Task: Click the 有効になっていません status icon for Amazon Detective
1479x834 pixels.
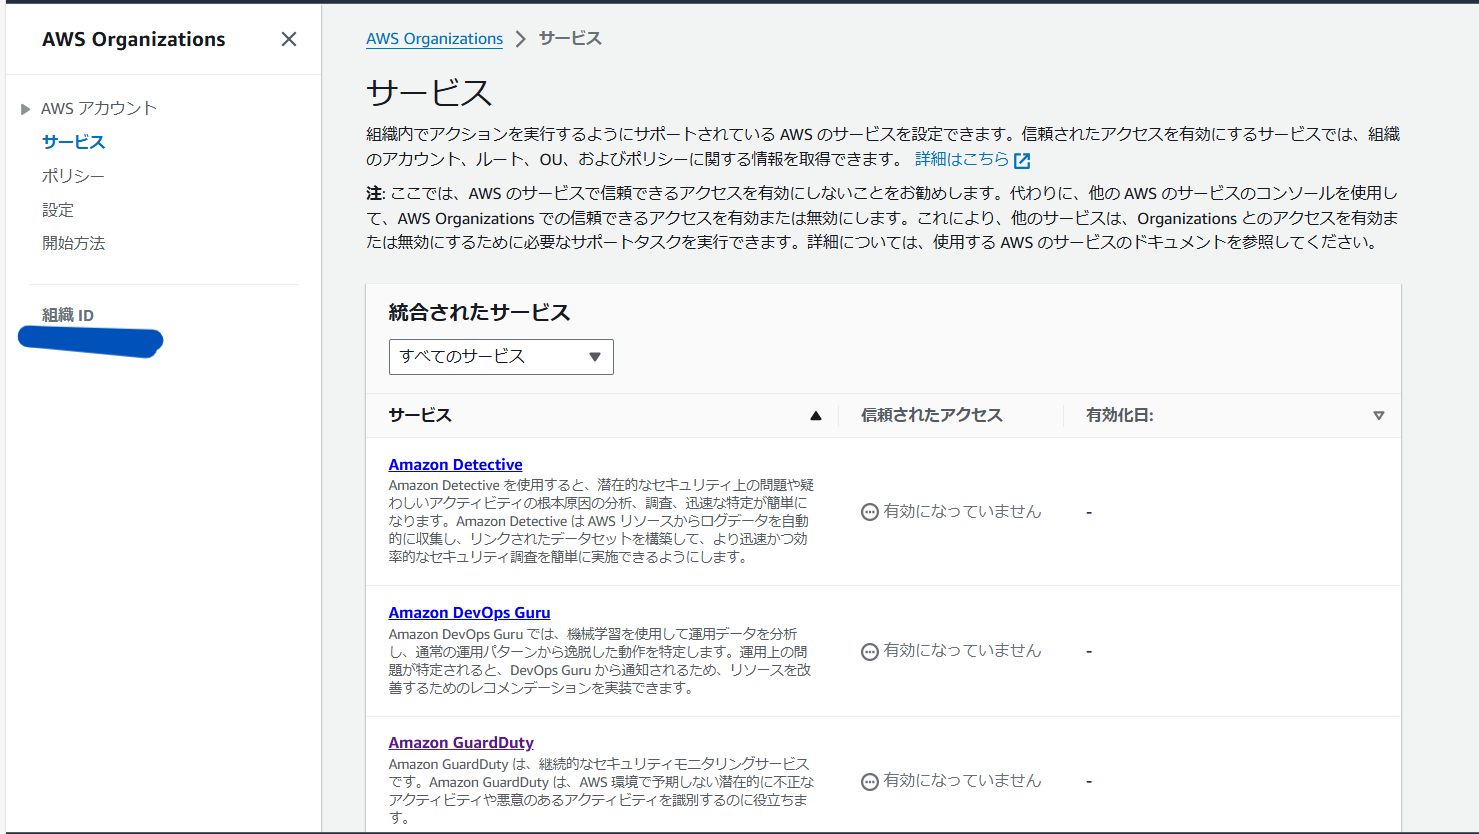Action: [868, 512]
